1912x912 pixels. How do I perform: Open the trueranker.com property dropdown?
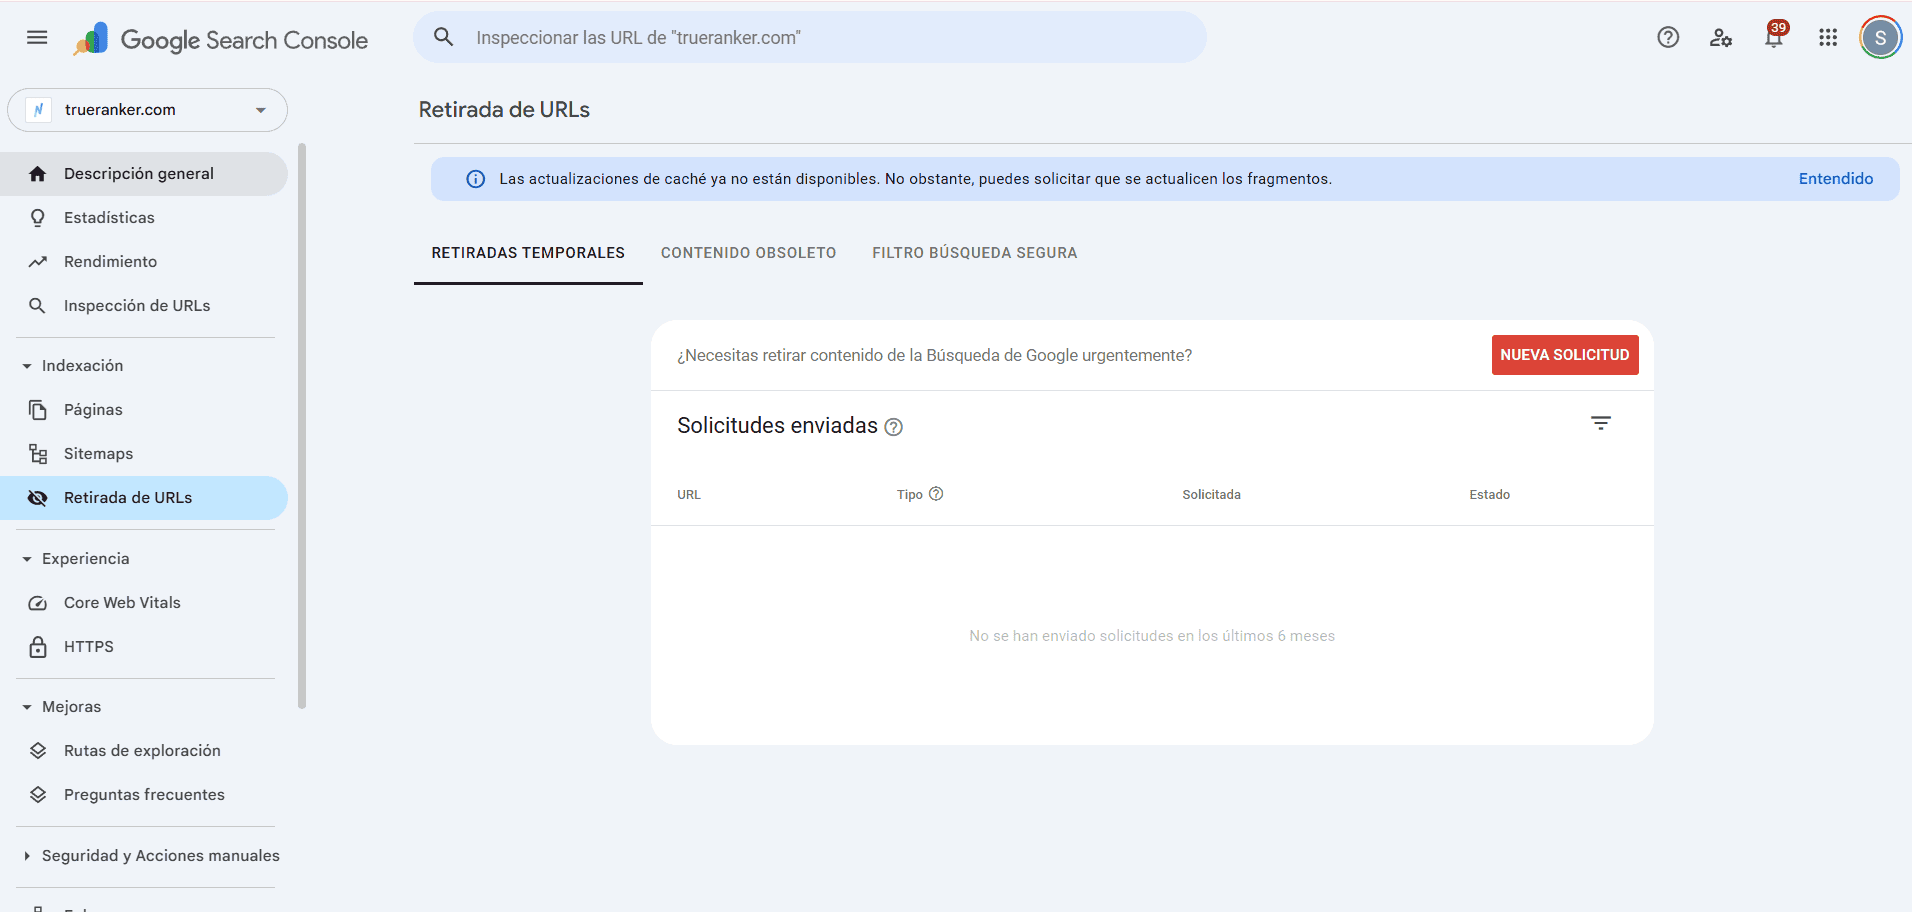click(147, 110)
